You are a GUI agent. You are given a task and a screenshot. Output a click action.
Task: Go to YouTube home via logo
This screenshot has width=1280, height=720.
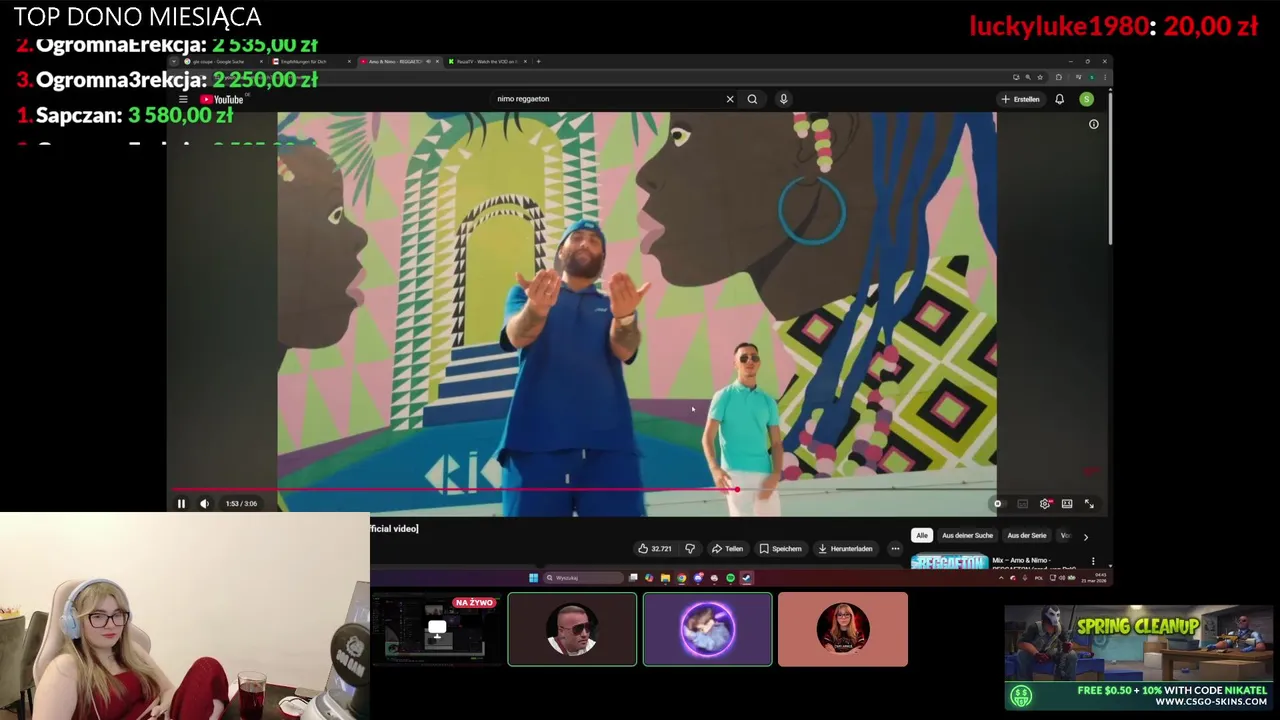tap(222, 99)
